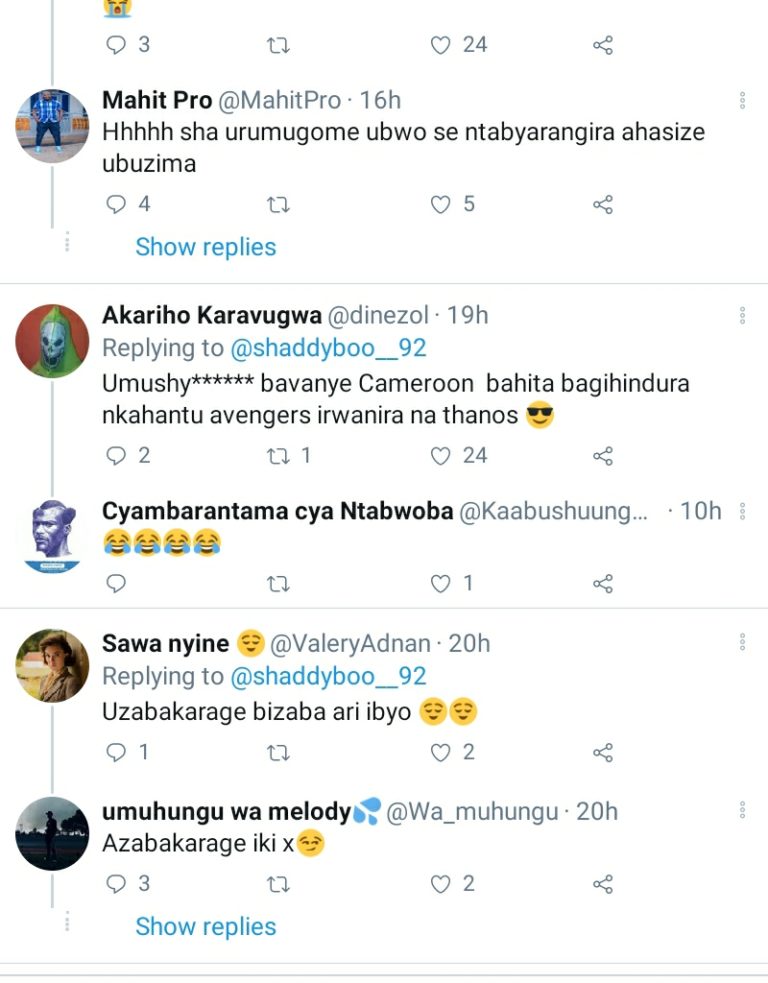Open more options on Akariho Karavugwa's tweet

tap(742, 316)
